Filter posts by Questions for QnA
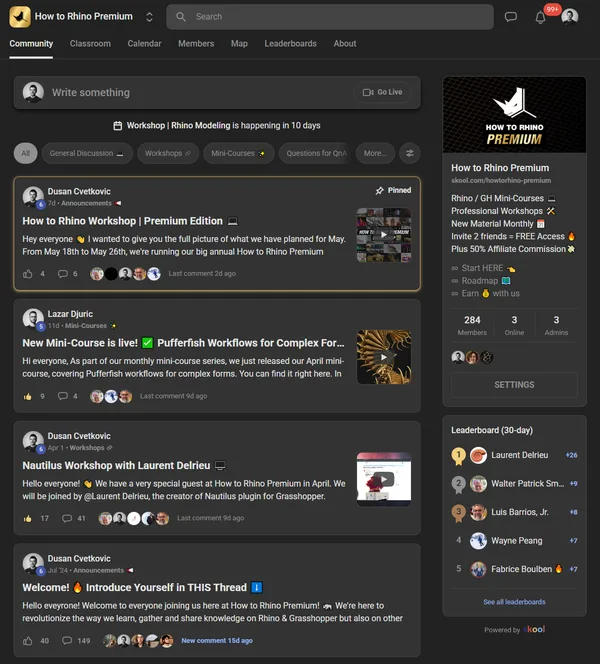Screen dimensions: 600x664 (x=314, y=153)
